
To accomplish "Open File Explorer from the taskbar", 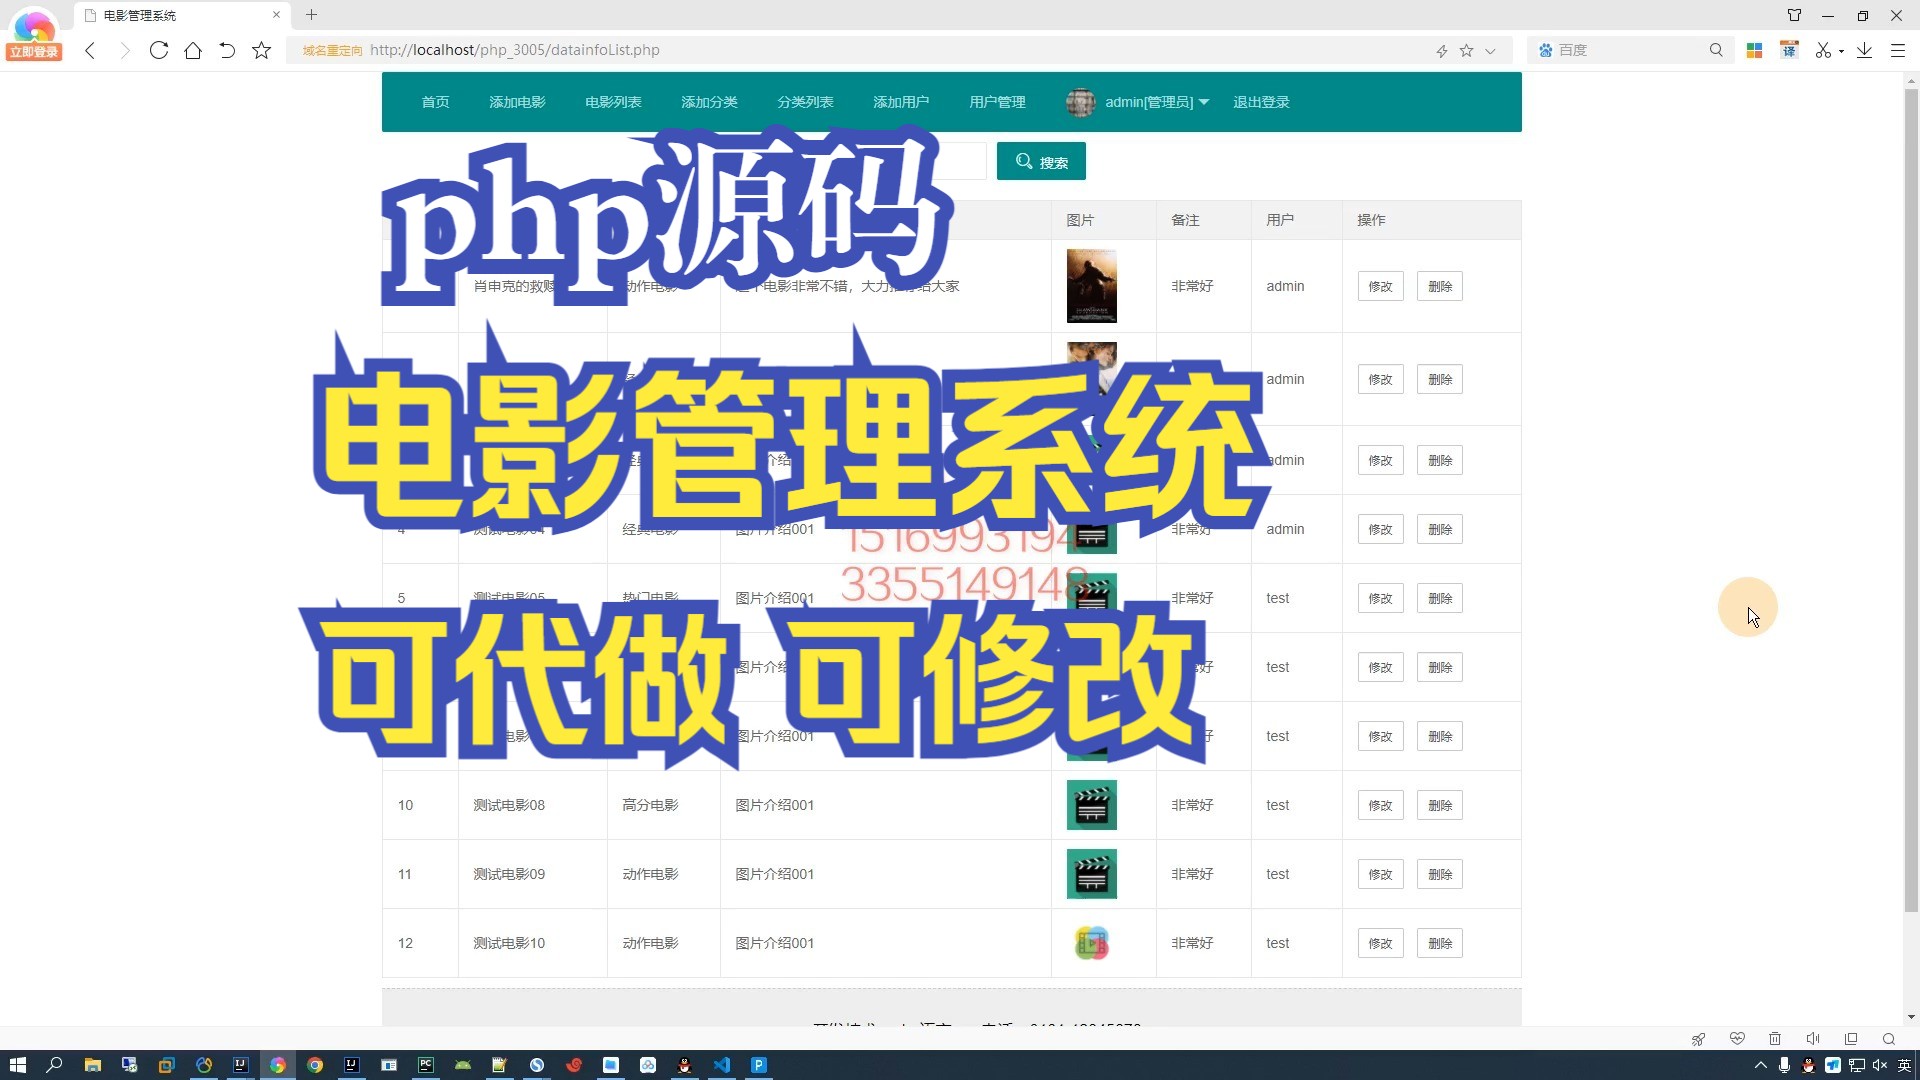I will pos(92,1065).
